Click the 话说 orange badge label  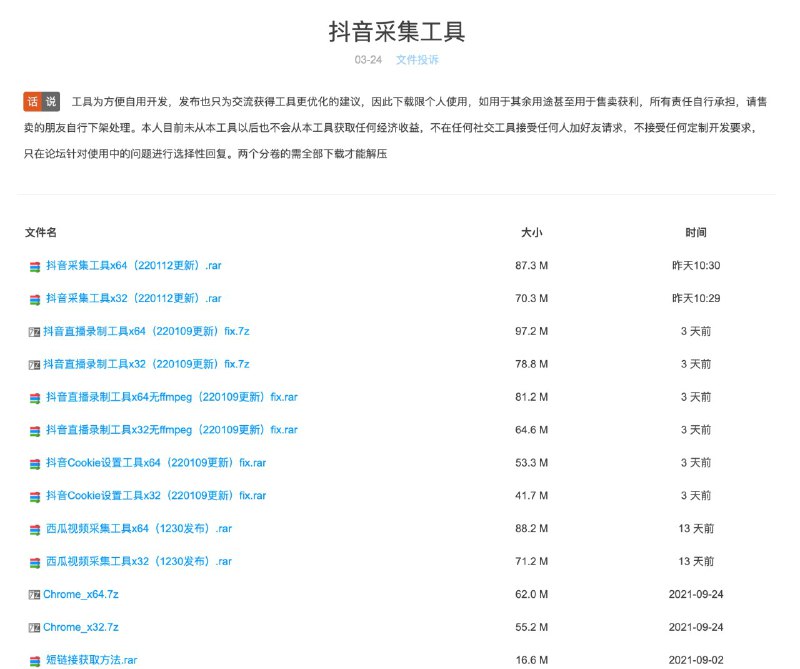tap(42, 102)
